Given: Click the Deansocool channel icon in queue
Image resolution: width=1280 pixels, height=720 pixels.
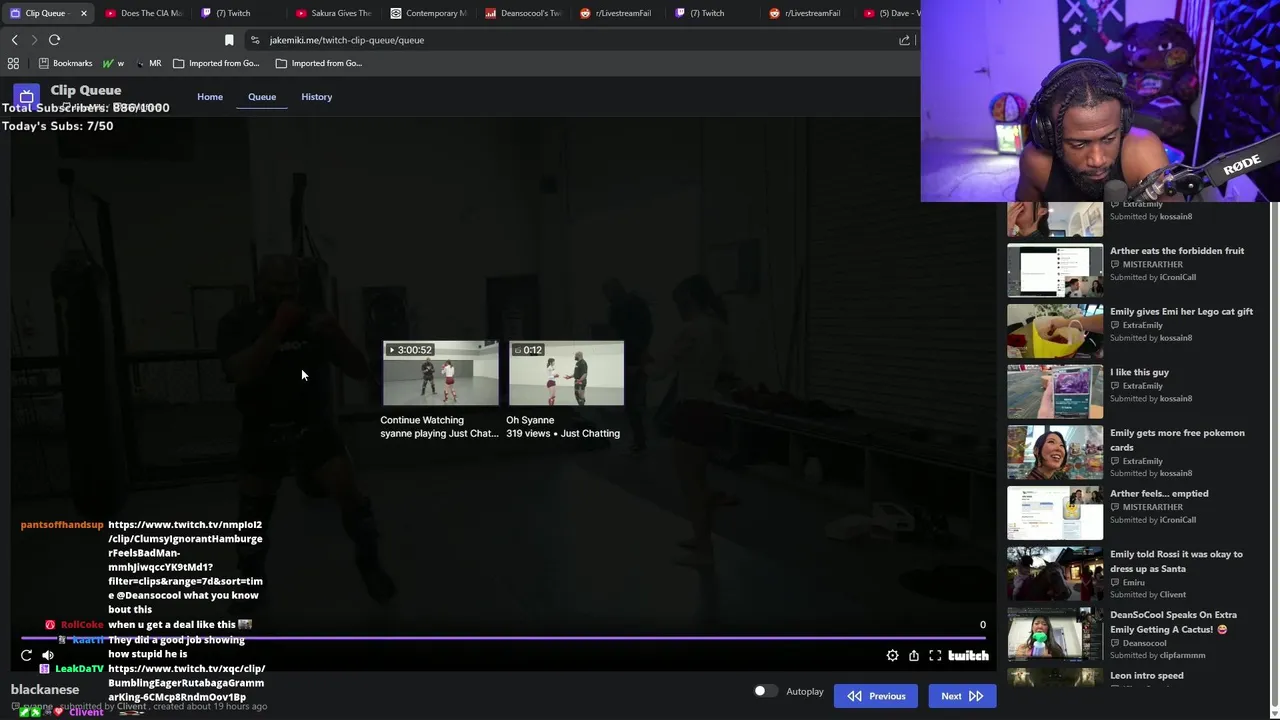Looking at the screenshot, I should coord(1115,643).
